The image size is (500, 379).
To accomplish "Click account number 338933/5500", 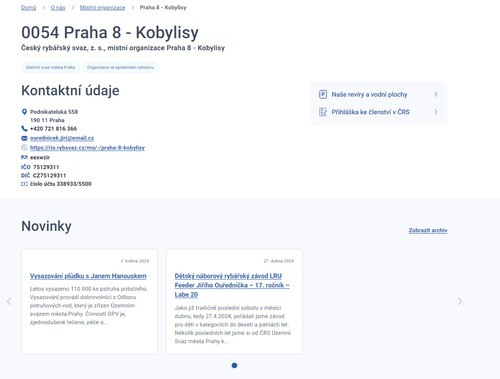I will pyautogui.click(x=74, y=184).
